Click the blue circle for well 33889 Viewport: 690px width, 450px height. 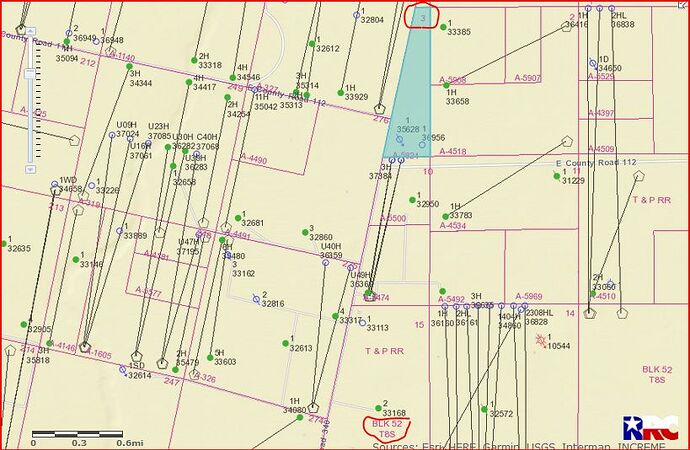(x=119, y=231)
